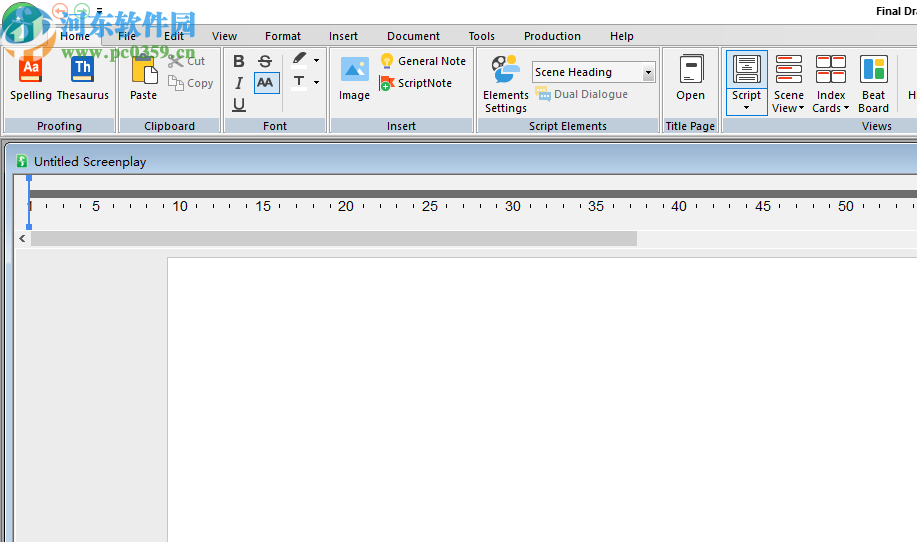The width and height of the screenshot is (917, 542).
Task: Click the Dual Dialogue button
Action: point(582,94)
